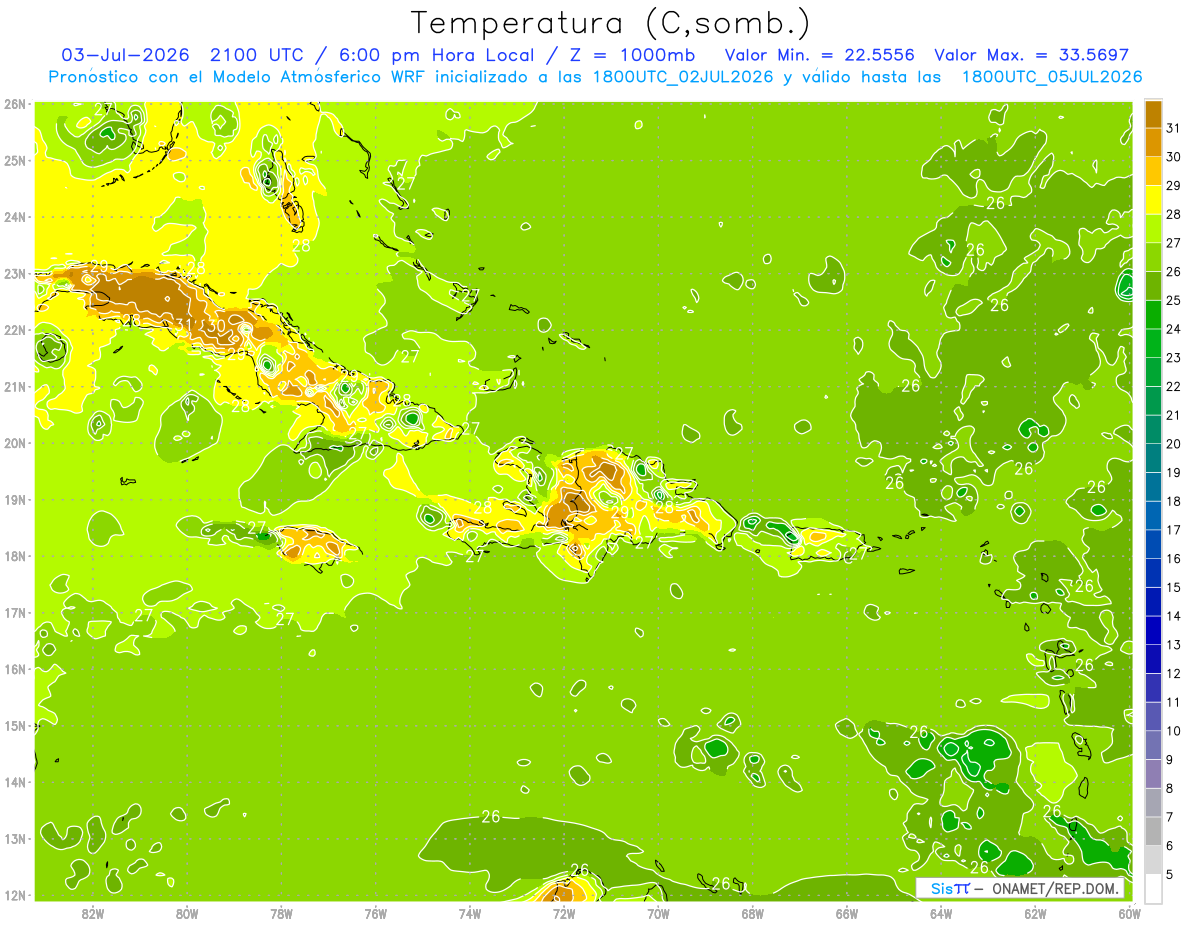
Task: Click the colorbar label "7"
Action: 1170,818
